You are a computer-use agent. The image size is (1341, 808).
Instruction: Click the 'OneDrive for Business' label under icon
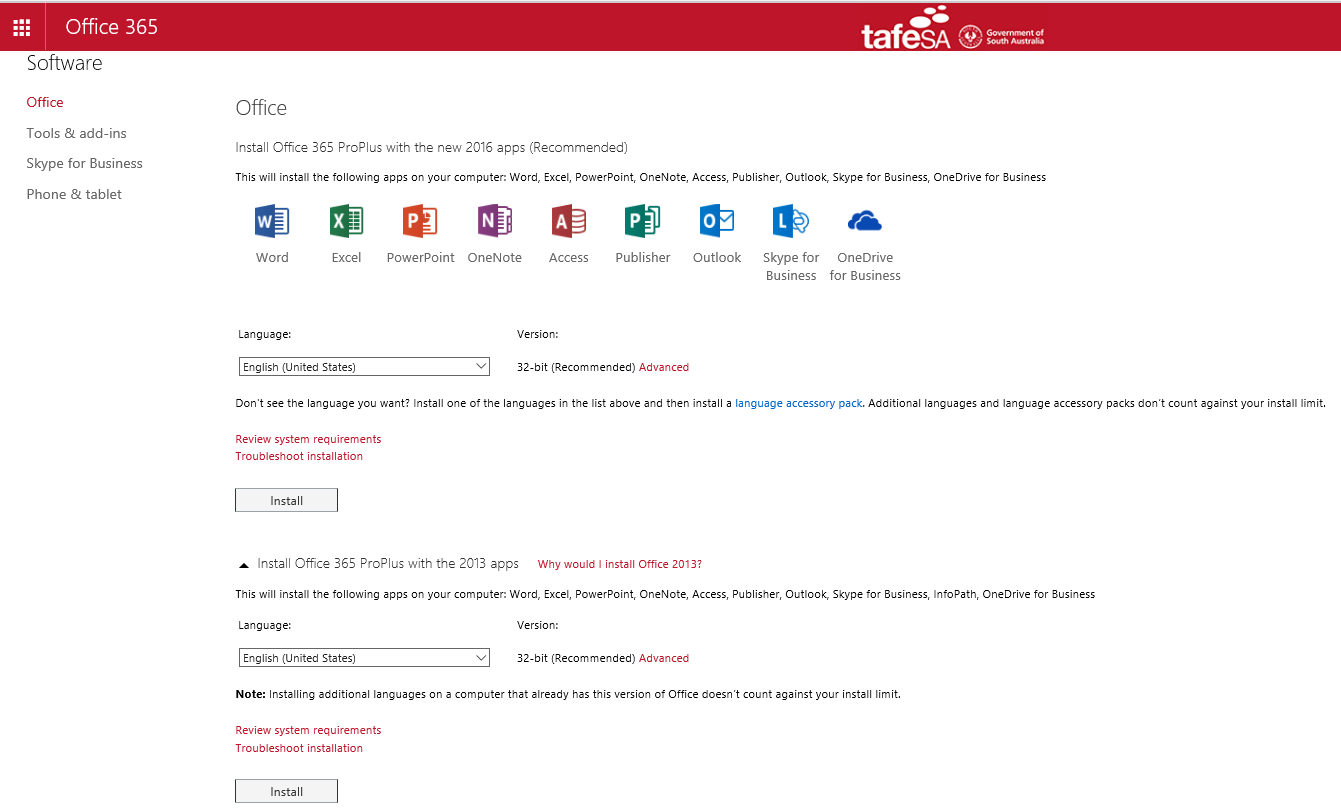(865, 266)
